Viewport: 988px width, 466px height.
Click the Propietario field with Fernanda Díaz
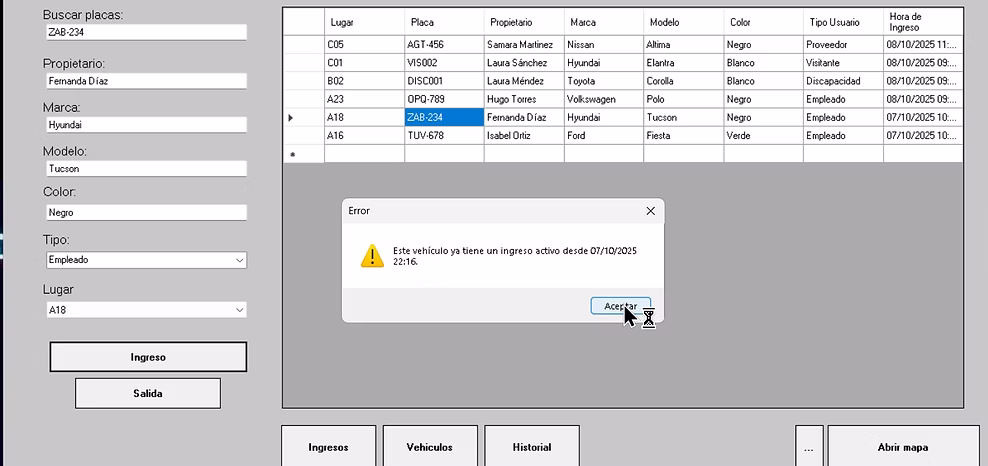146,81
